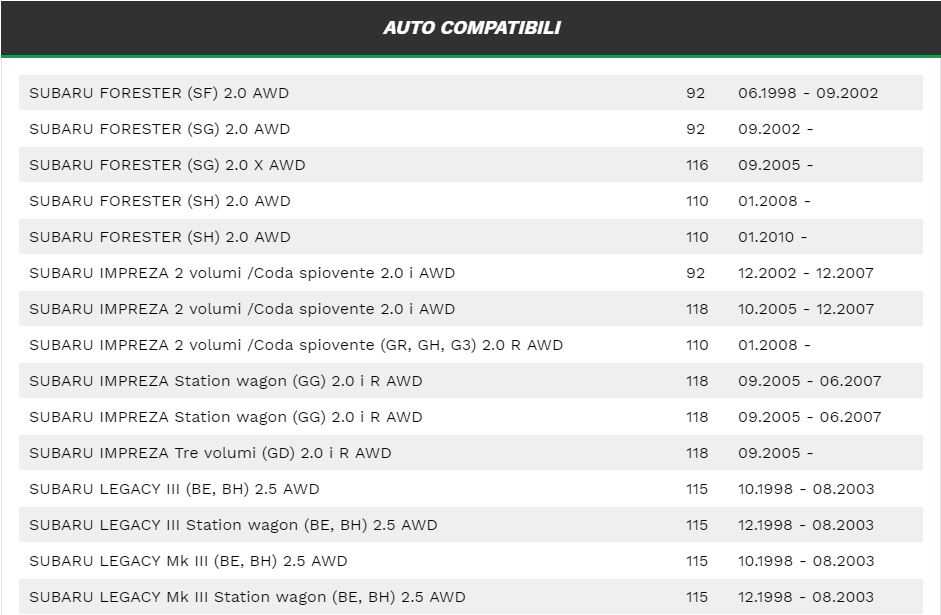
Task: Click the FORESTER (SH) row dated 01.2008
Action: coord(470,201)
